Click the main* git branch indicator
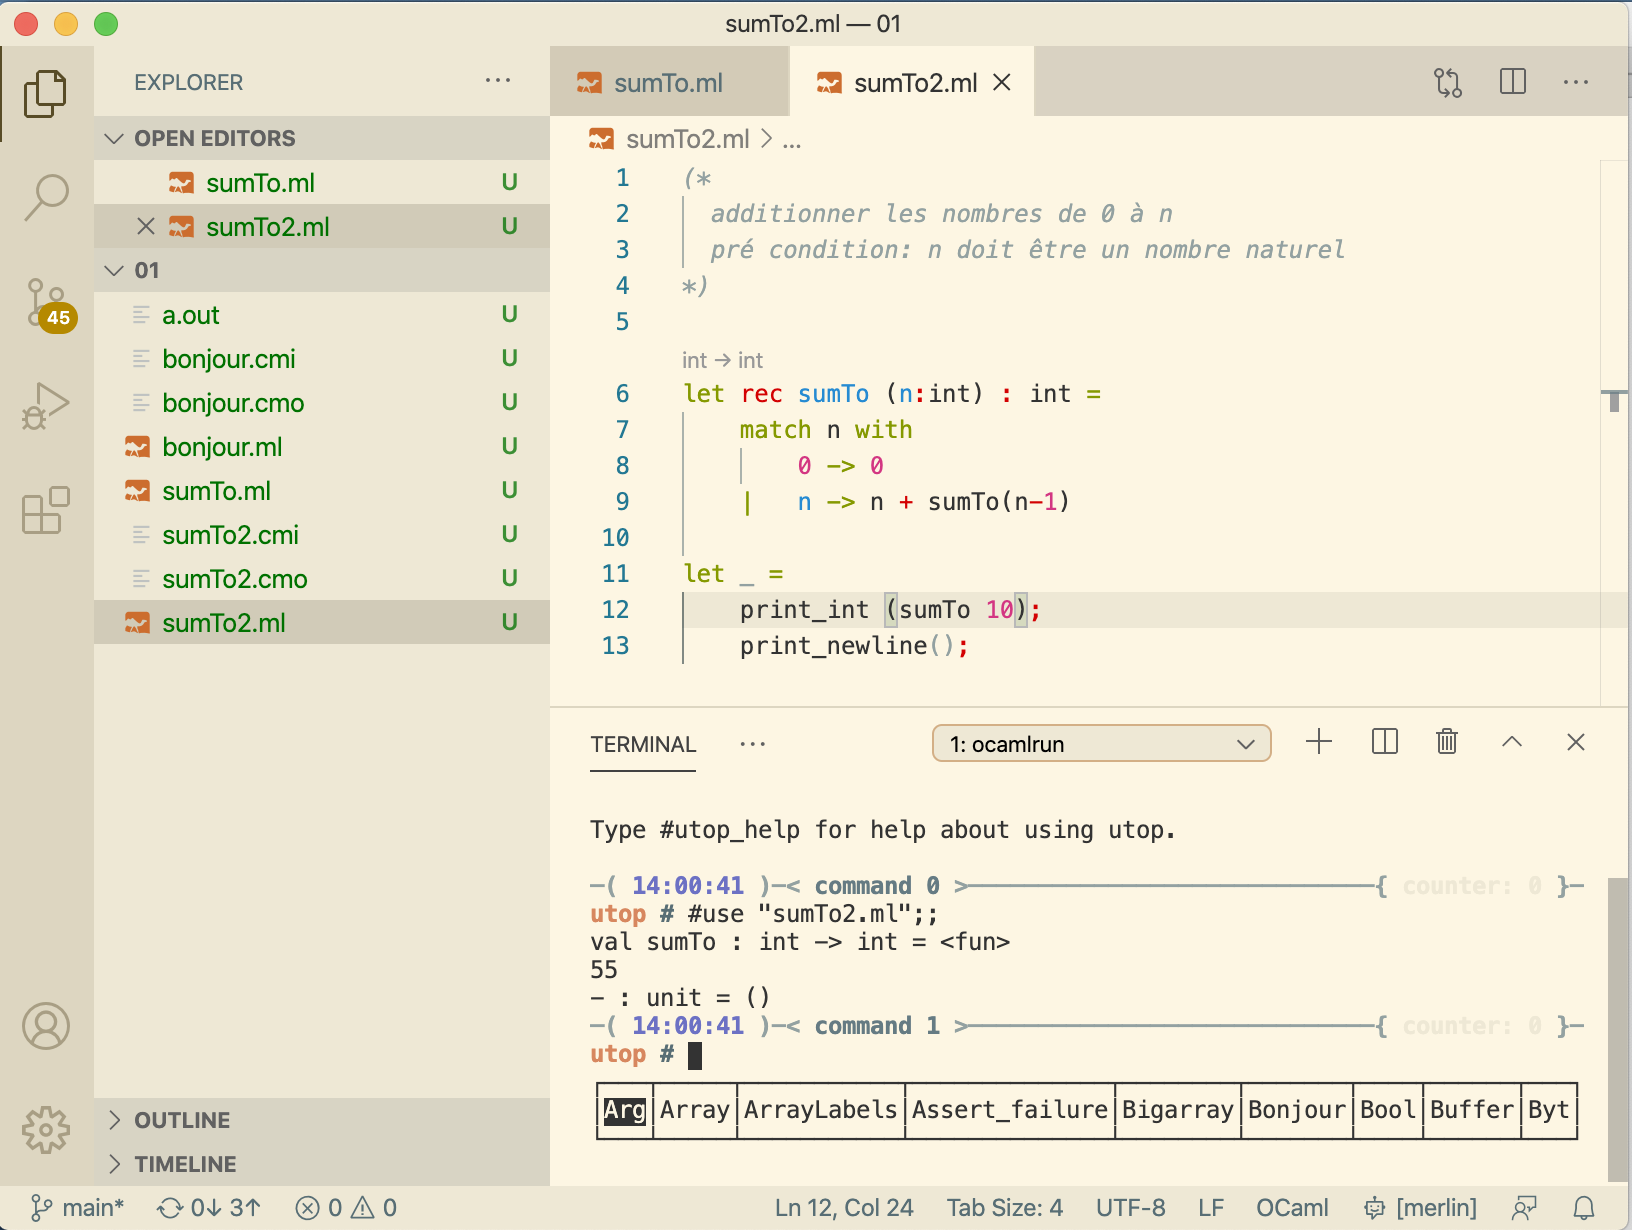 tap(77, 1208)
